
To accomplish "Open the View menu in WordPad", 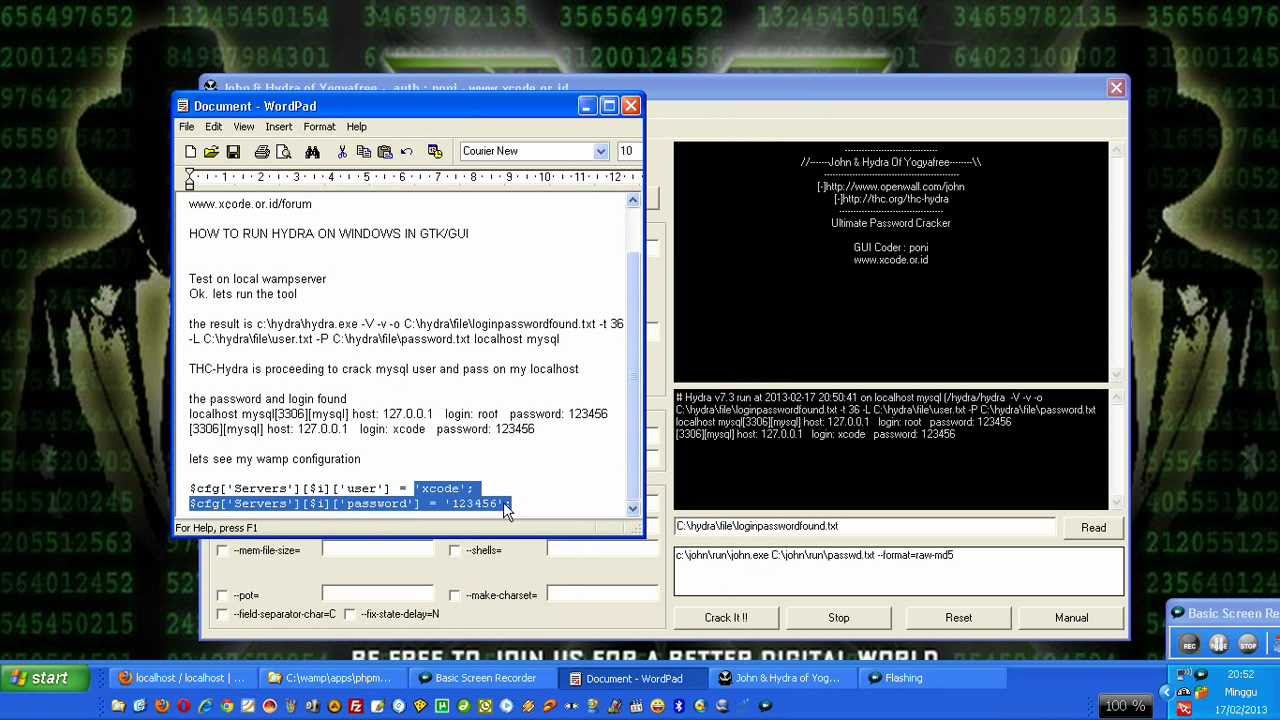I will coord(243,127).
